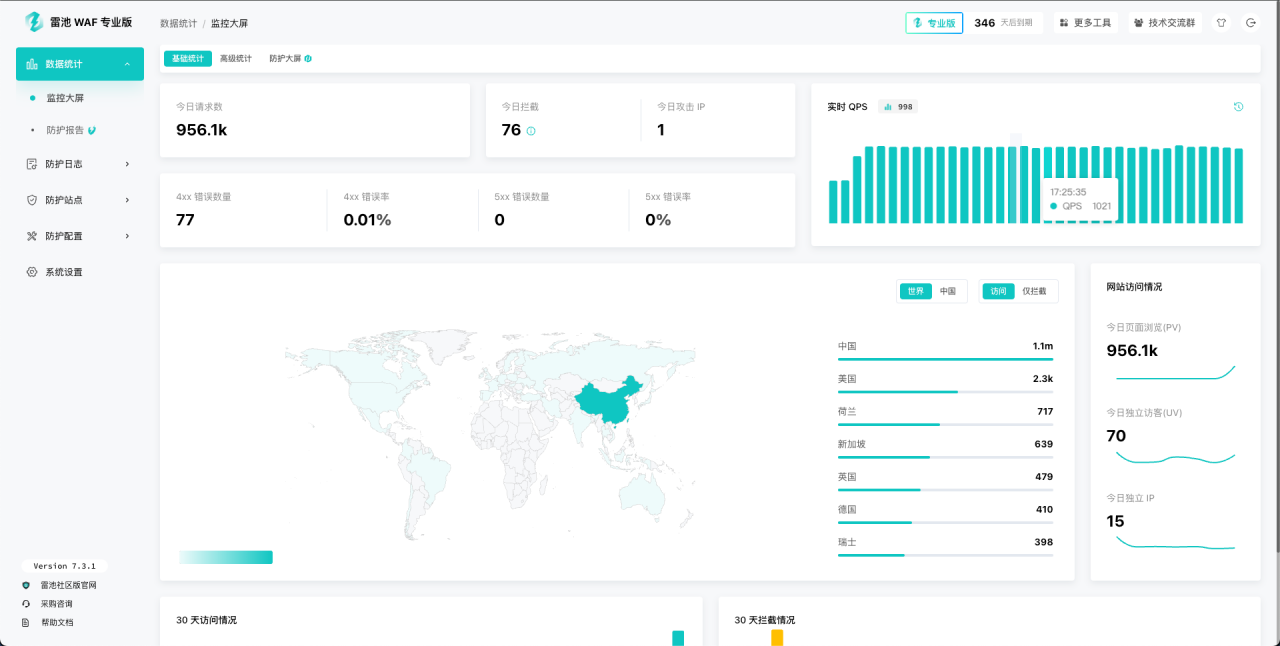Screen dimensions: 1280x646
Task: Expand the 防护配置 chevron
Action: (x=127, y=236)
